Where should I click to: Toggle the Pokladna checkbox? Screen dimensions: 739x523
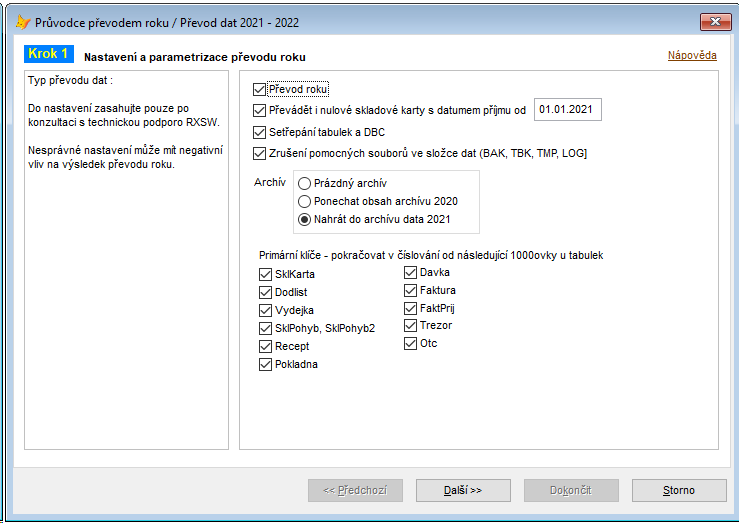[265, 364]
